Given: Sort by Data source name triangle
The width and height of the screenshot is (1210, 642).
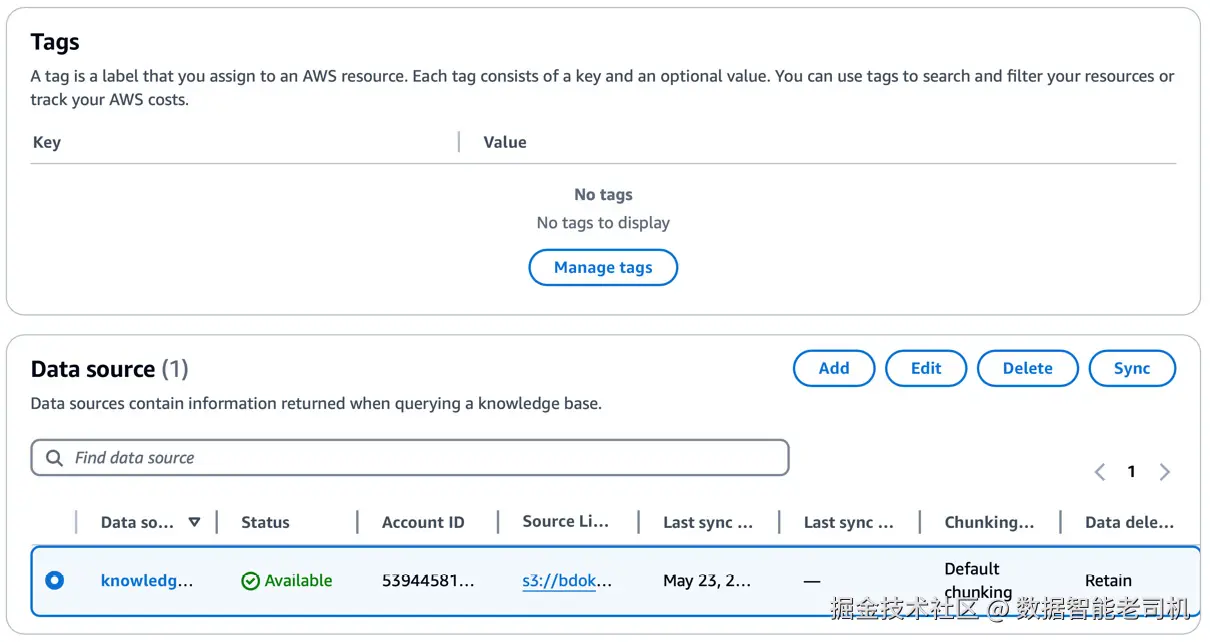Looking at the screenshot, I should point(194,522).
